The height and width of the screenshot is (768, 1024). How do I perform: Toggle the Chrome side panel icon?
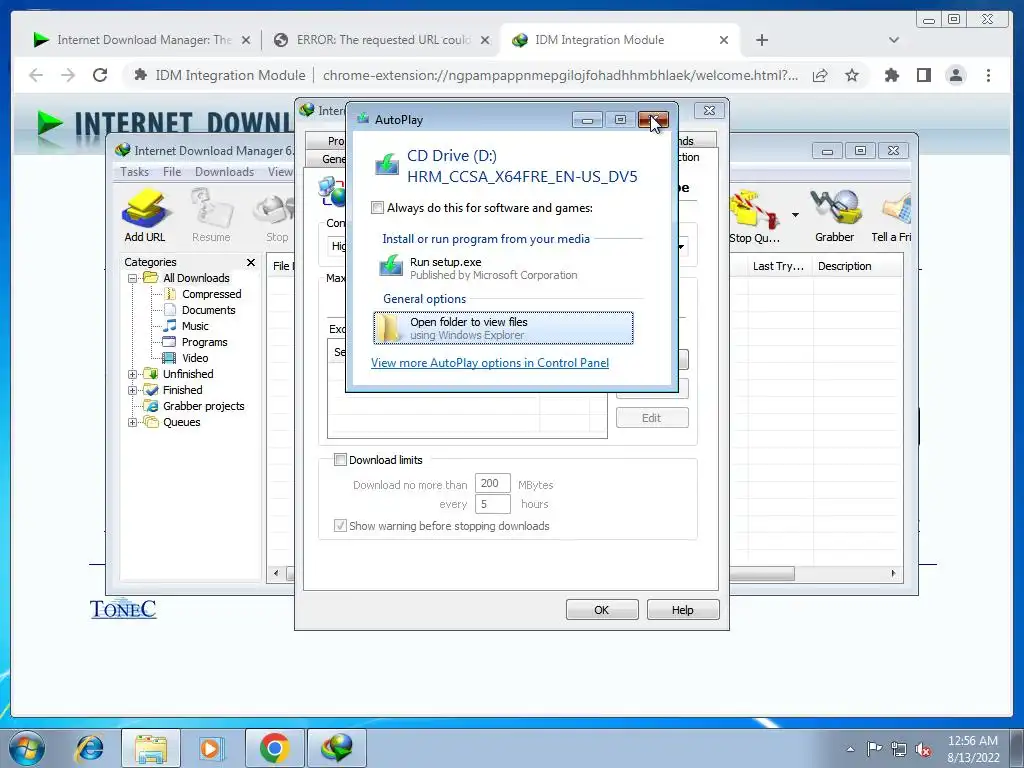(x=923, y=75)
